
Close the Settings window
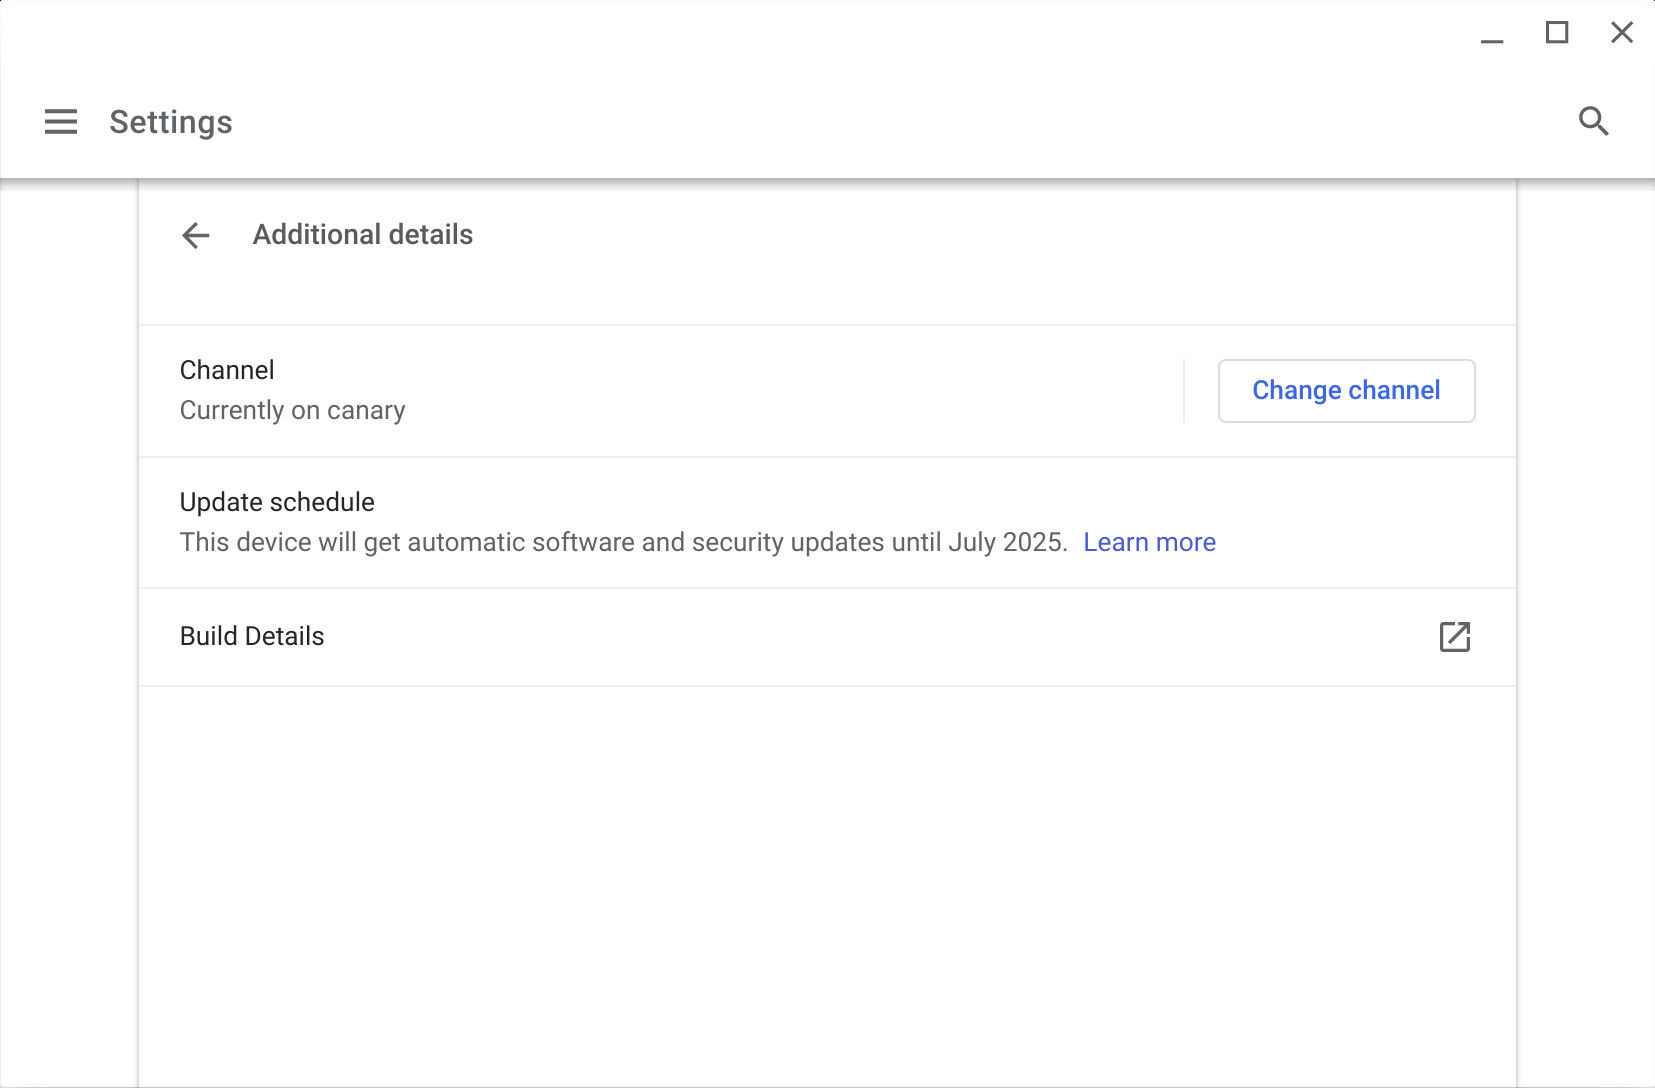tap(1622, 33)
